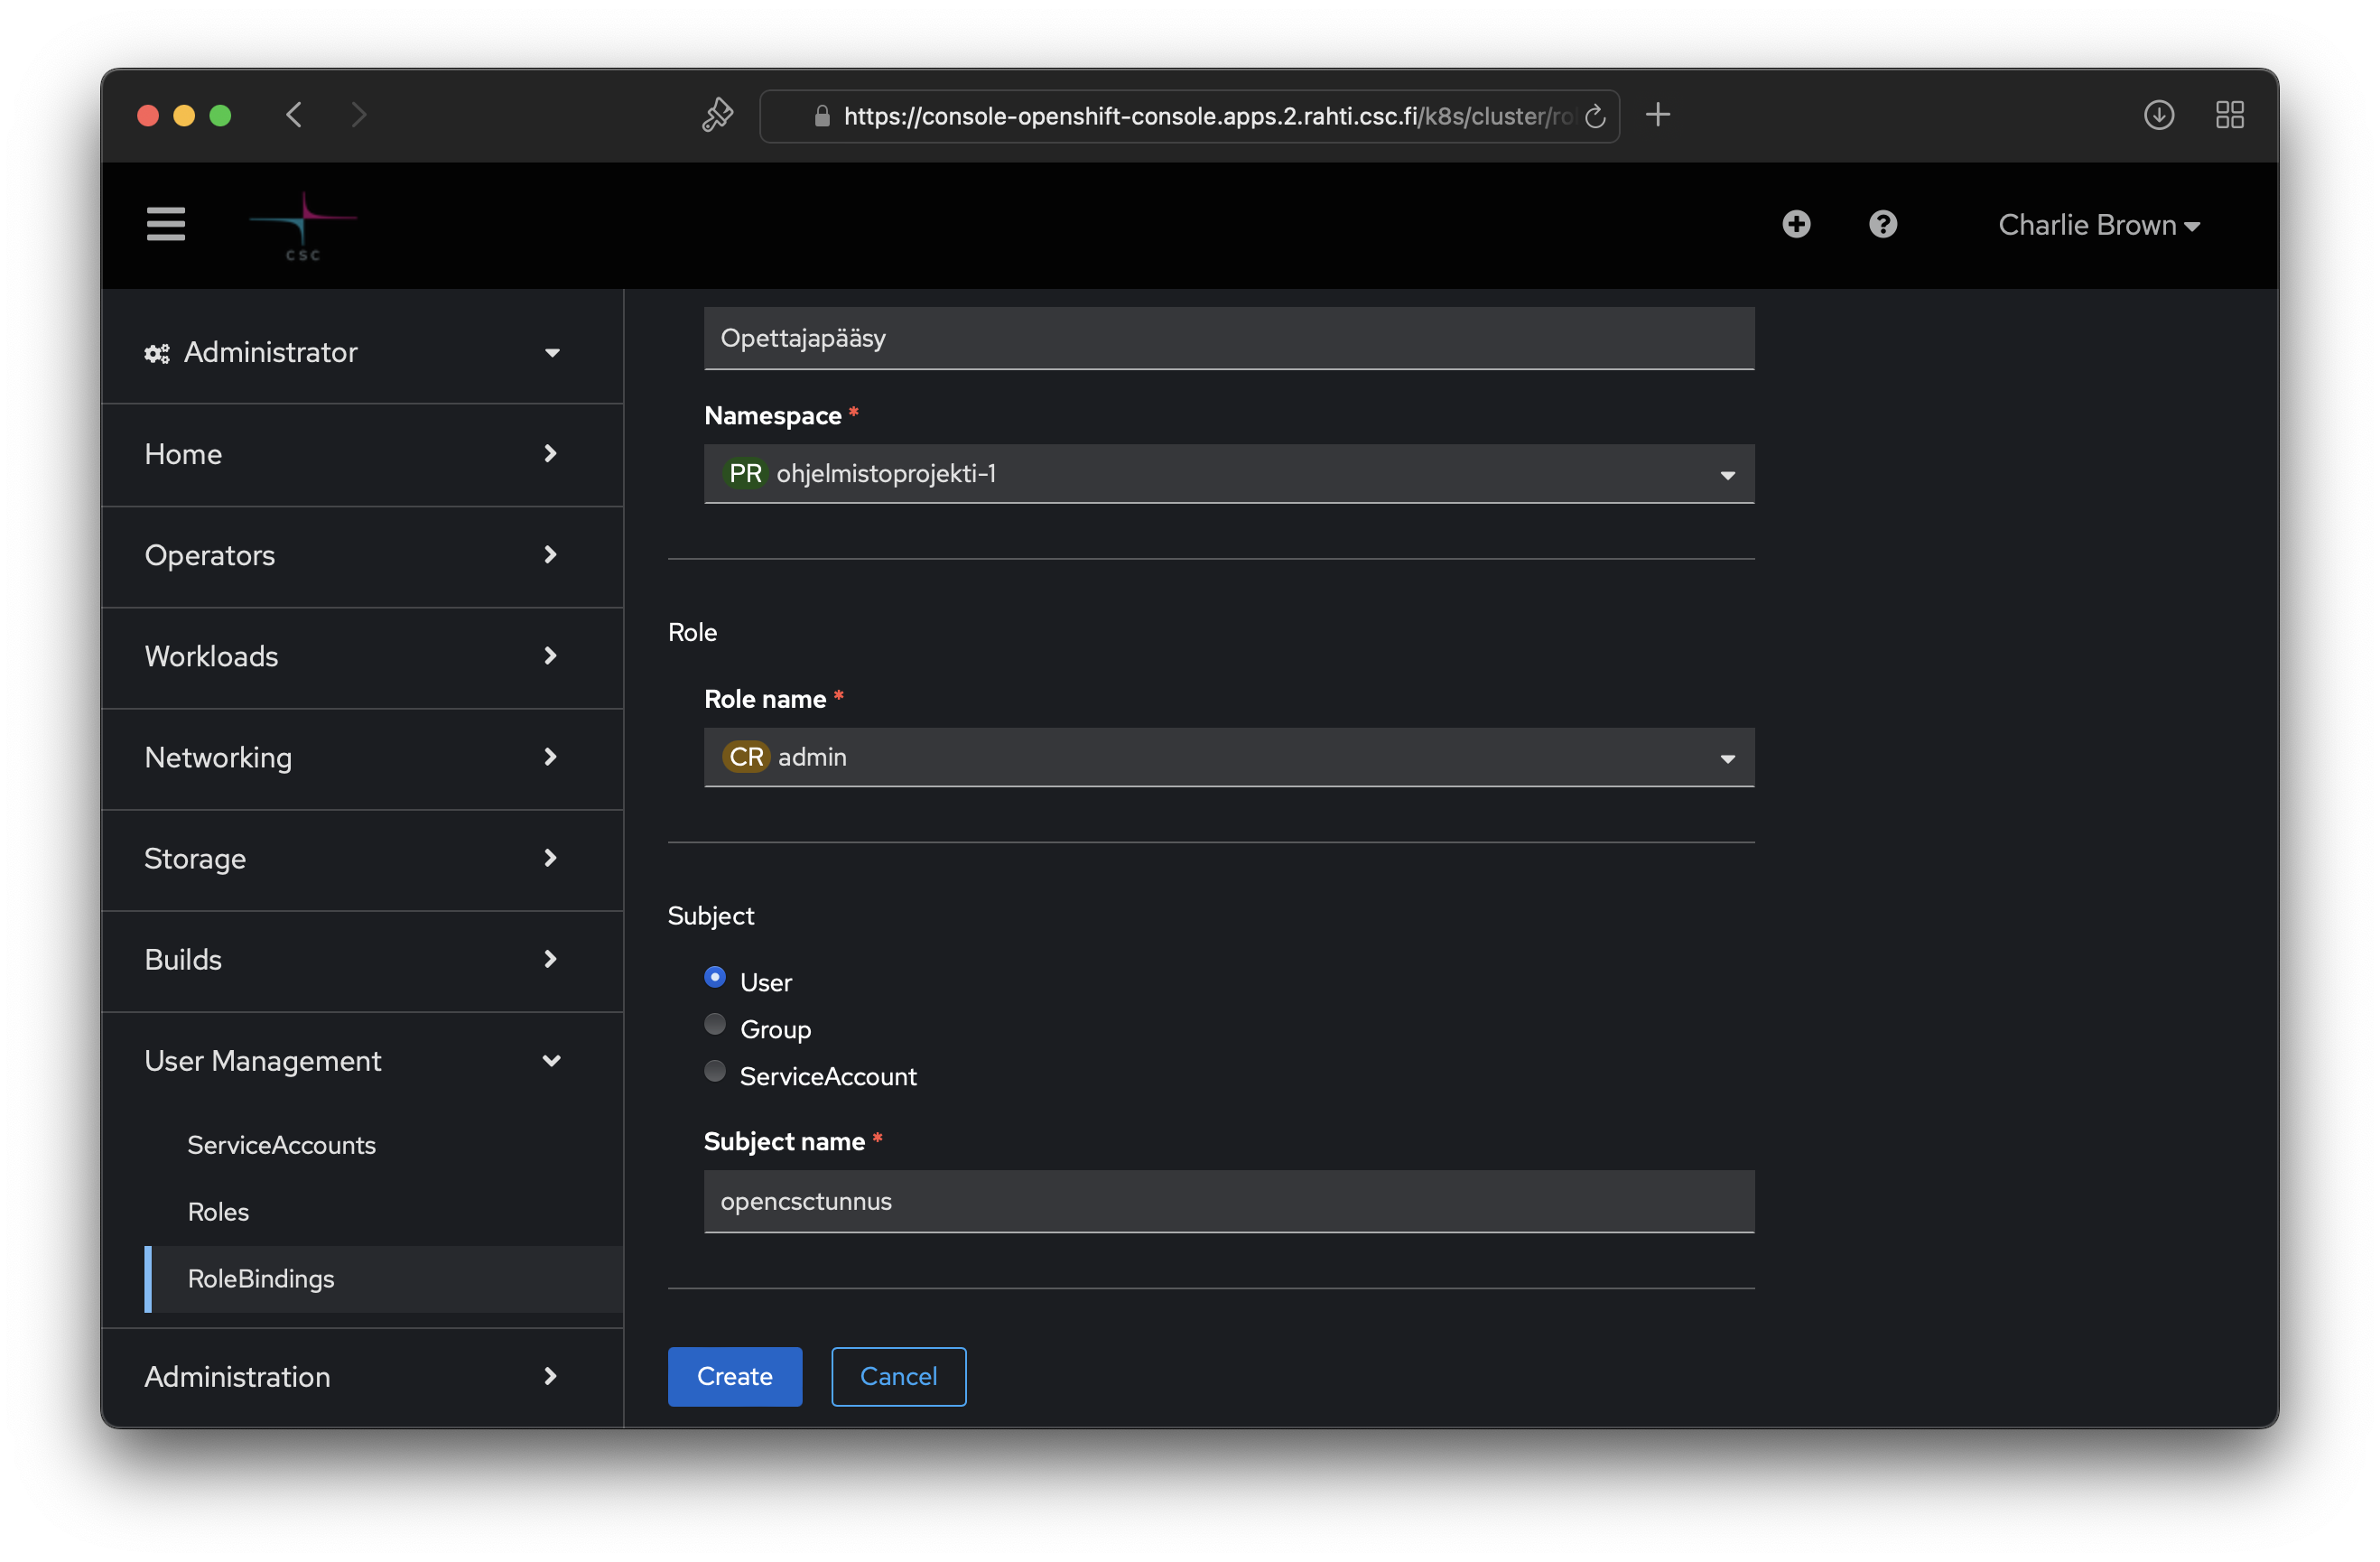
Task: Open a new browser tab with plus
Action: coord(1657,115)
